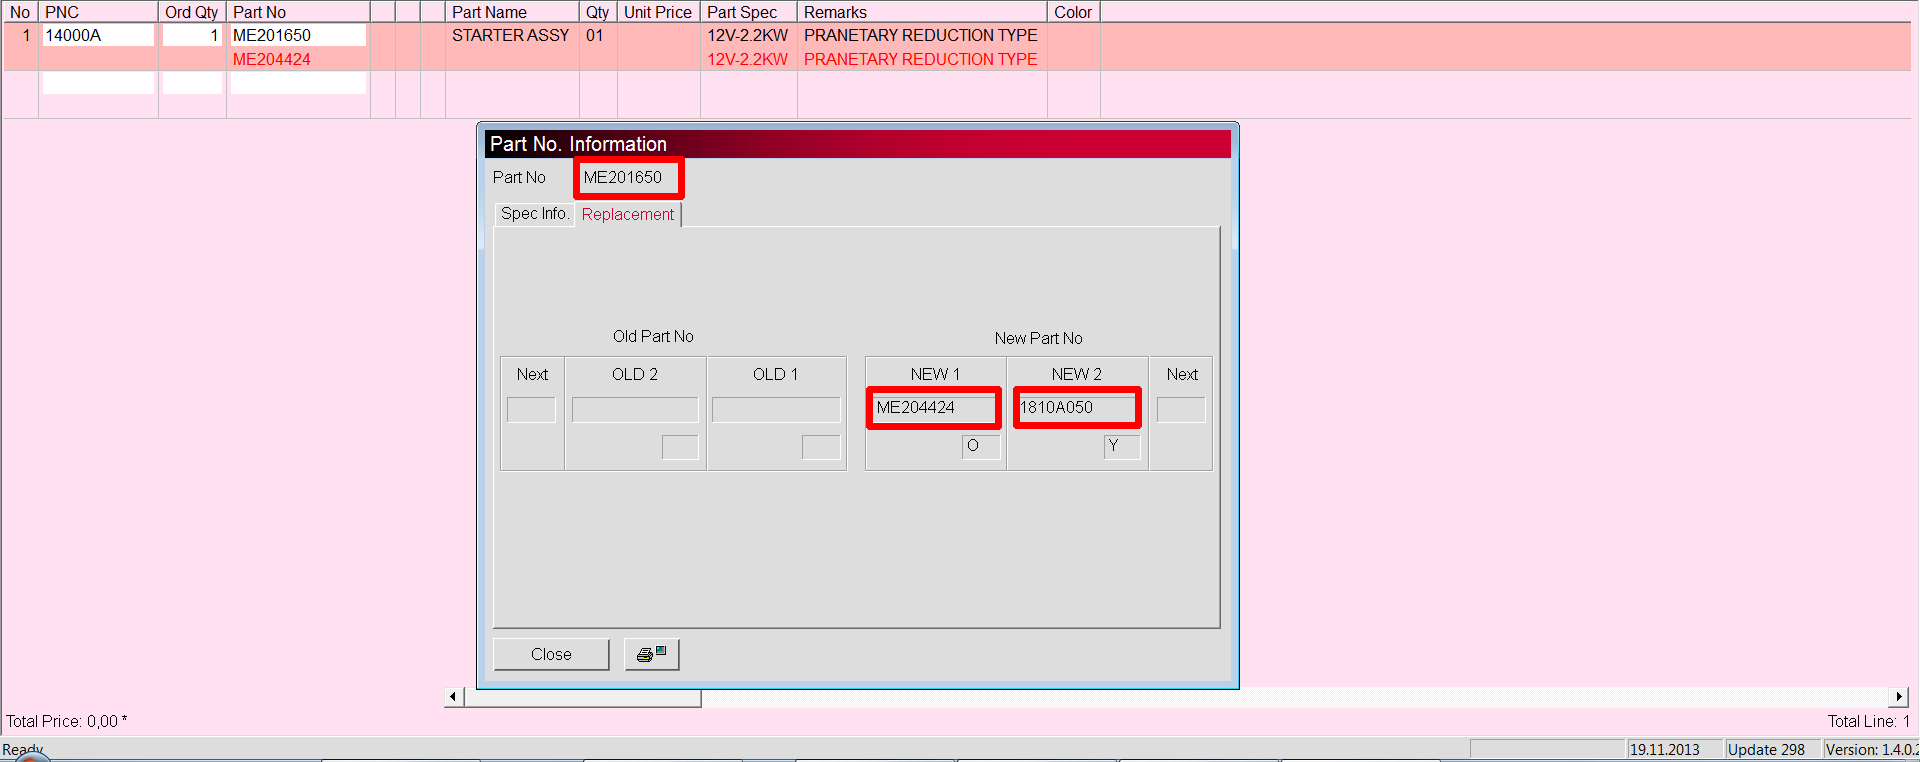
Task: Click the Version status bar entry
Action: [1872, 750]
